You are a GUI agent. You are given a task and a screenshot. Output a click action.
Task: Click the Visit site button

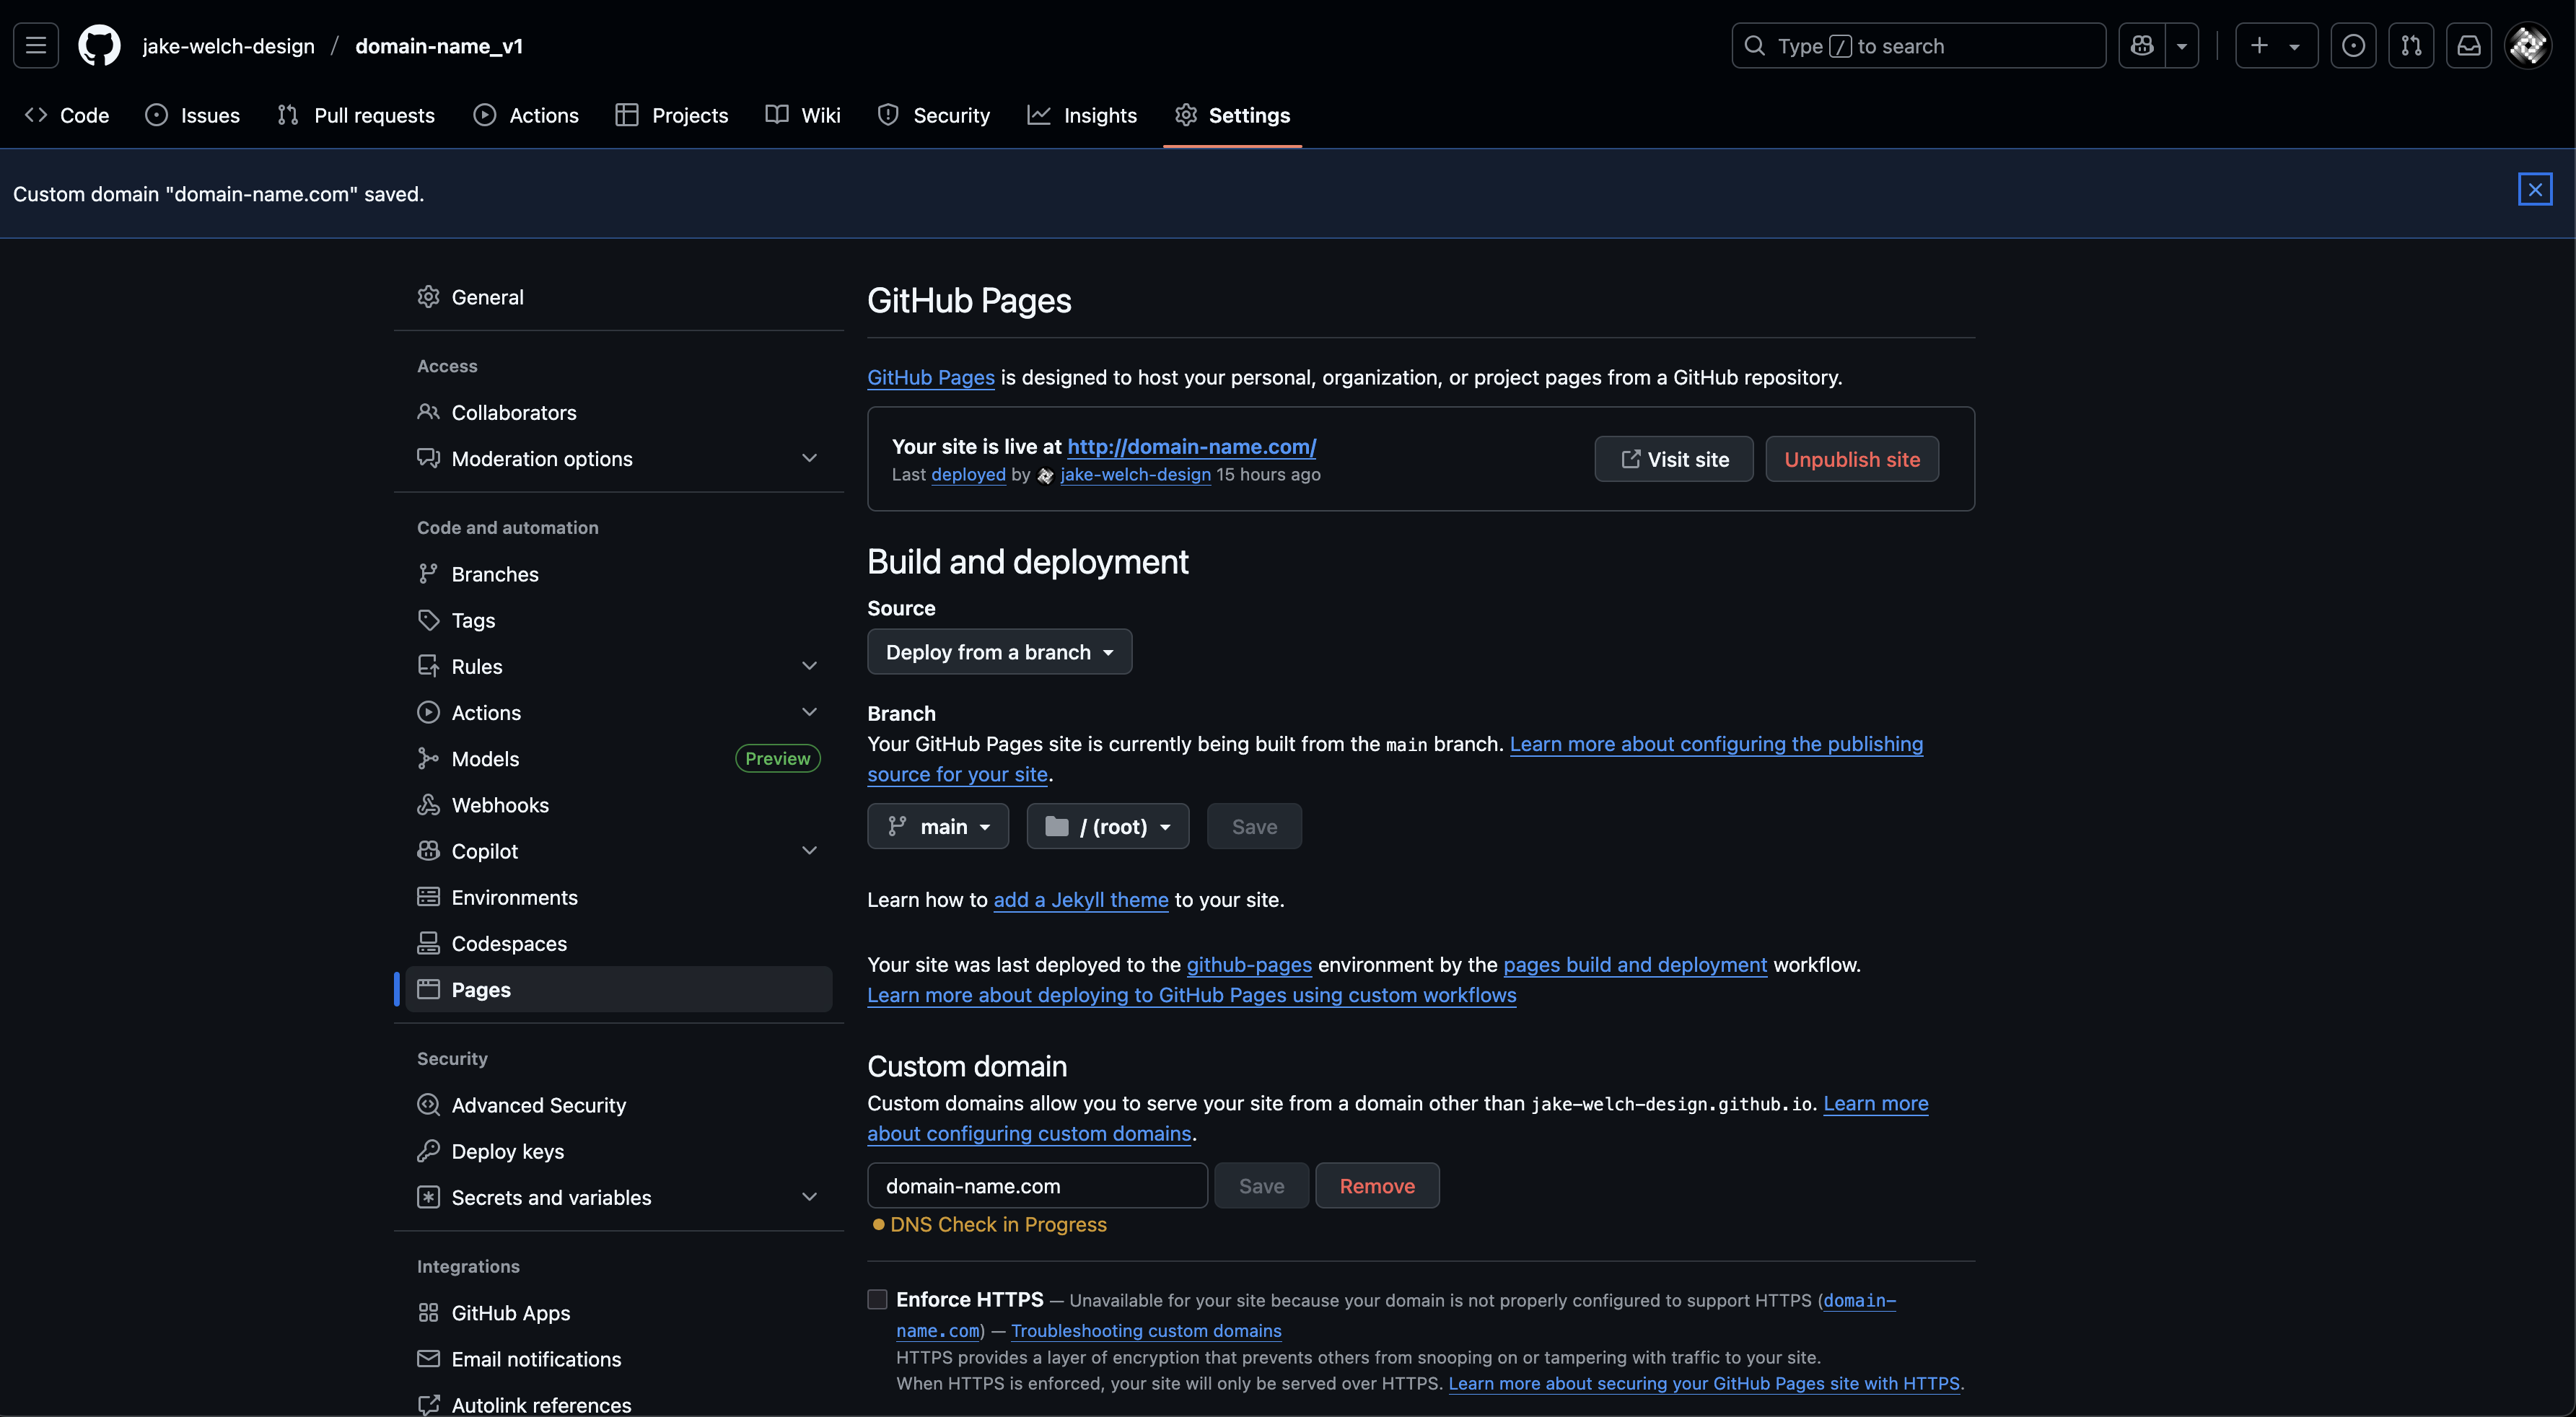pos(1674,459)
